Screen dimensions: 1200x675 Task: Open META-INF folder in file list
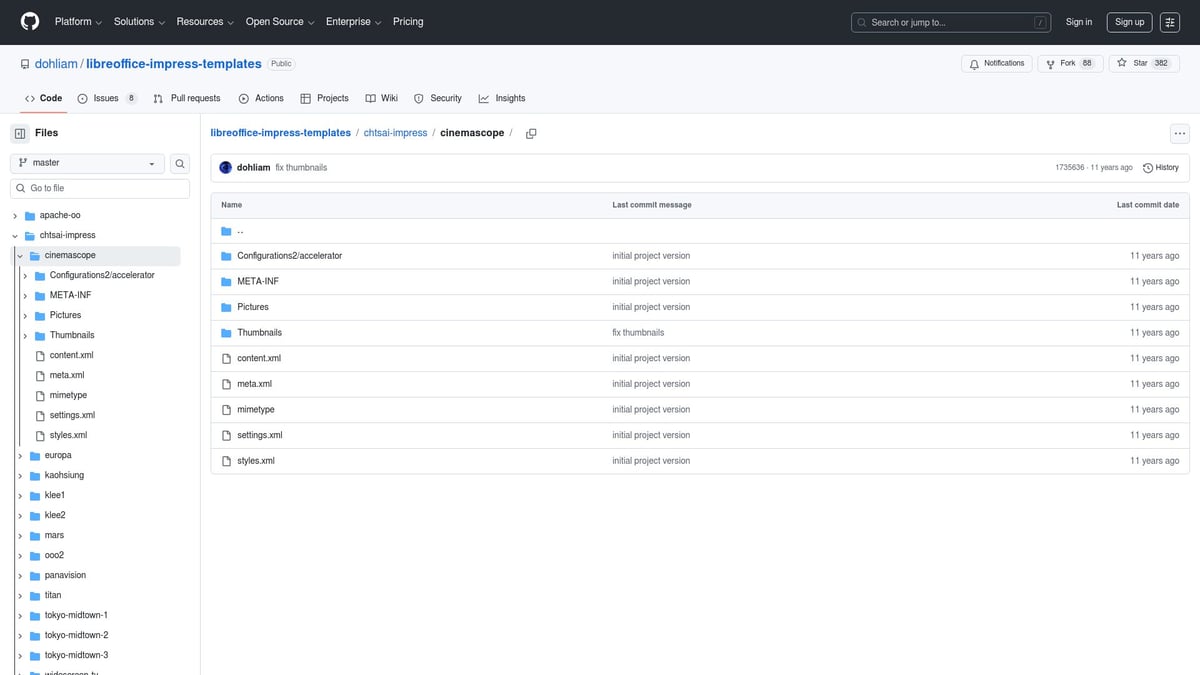click(258, 281)
